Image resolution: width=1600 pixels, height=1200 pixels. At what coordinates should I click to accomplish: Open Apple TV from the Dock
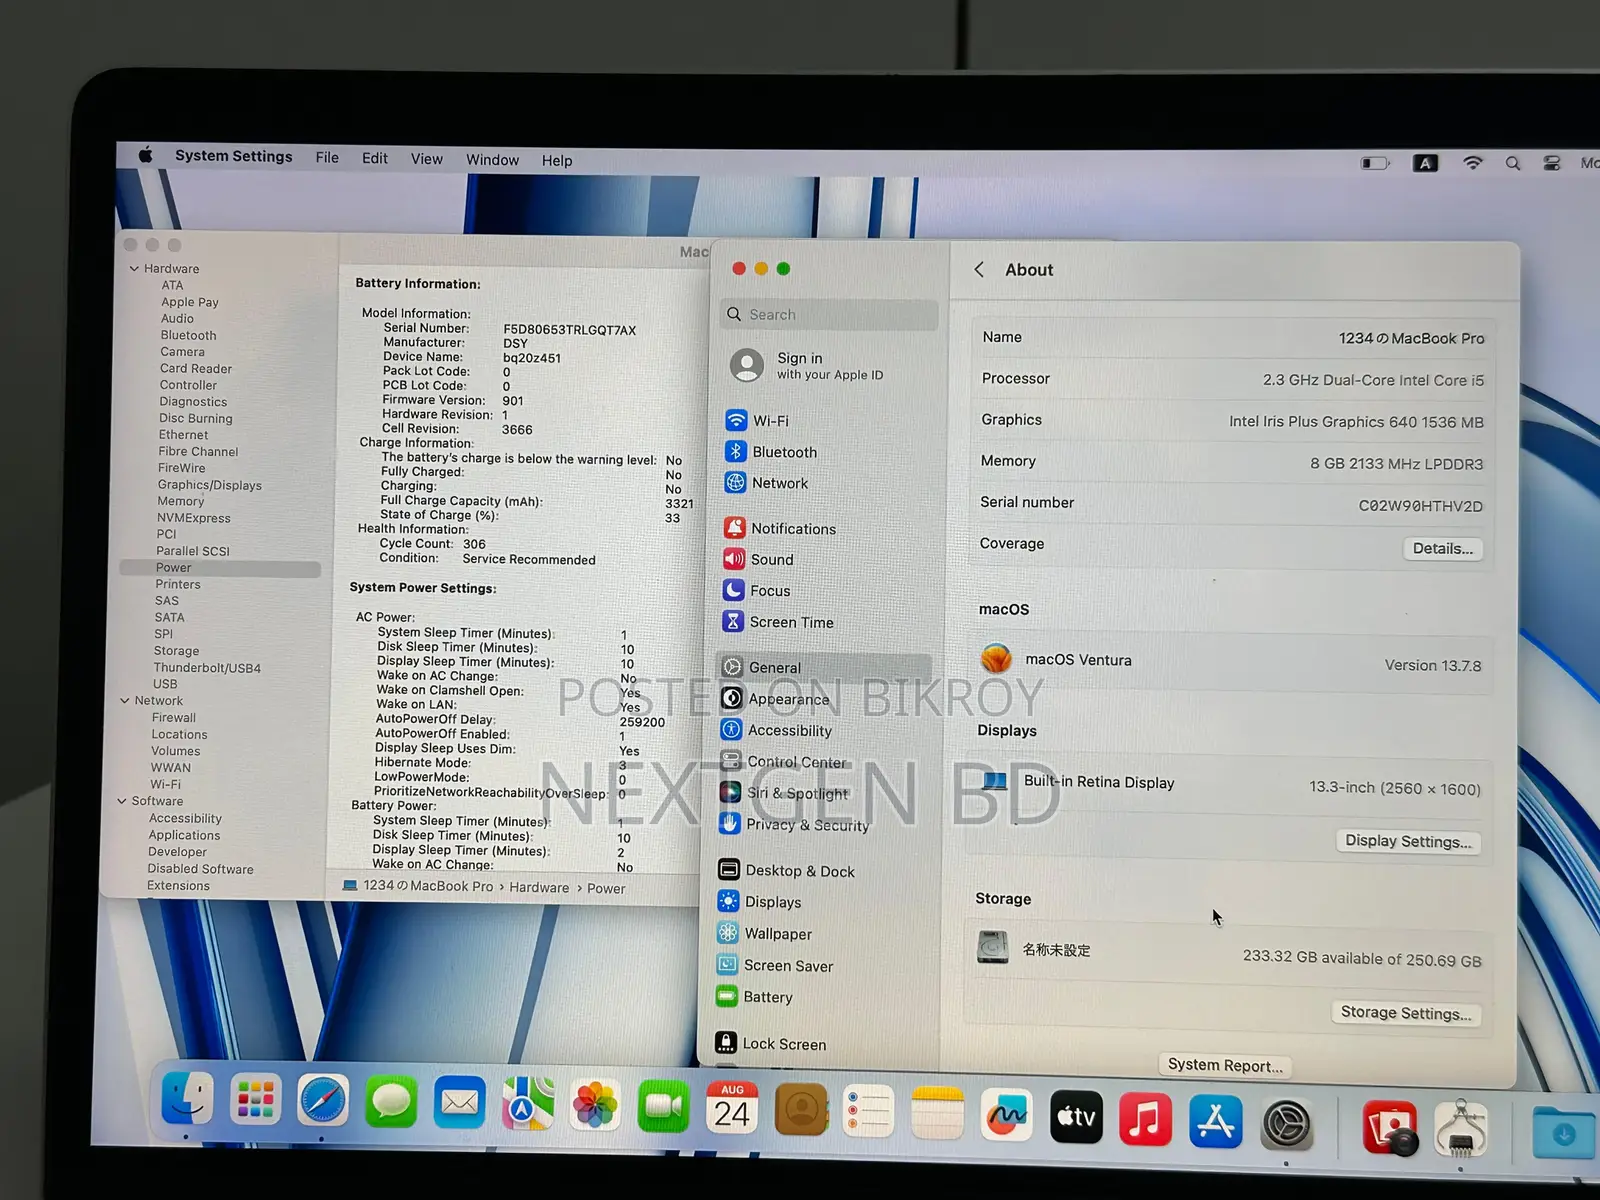click(1076, 1116)
